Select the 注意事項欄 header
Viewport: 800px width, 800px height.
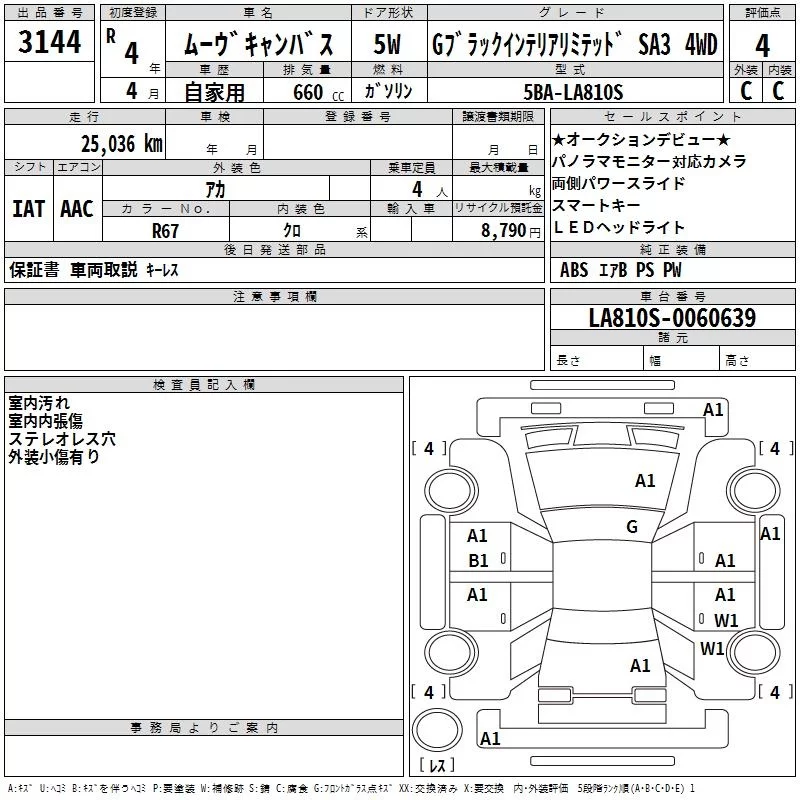(274, 296)
